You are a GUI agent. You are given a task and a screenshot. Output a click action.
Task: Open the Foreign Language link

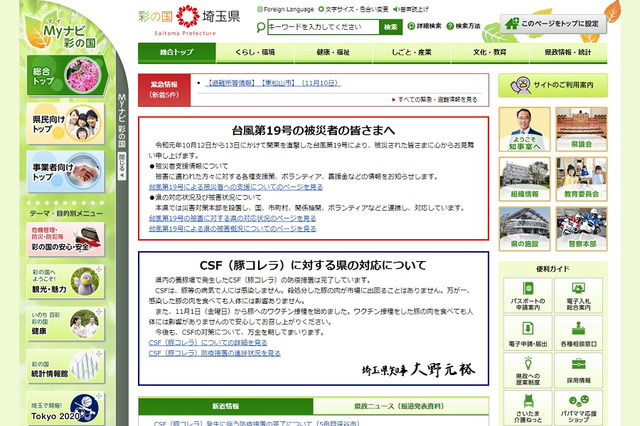[x=286, y=9]
